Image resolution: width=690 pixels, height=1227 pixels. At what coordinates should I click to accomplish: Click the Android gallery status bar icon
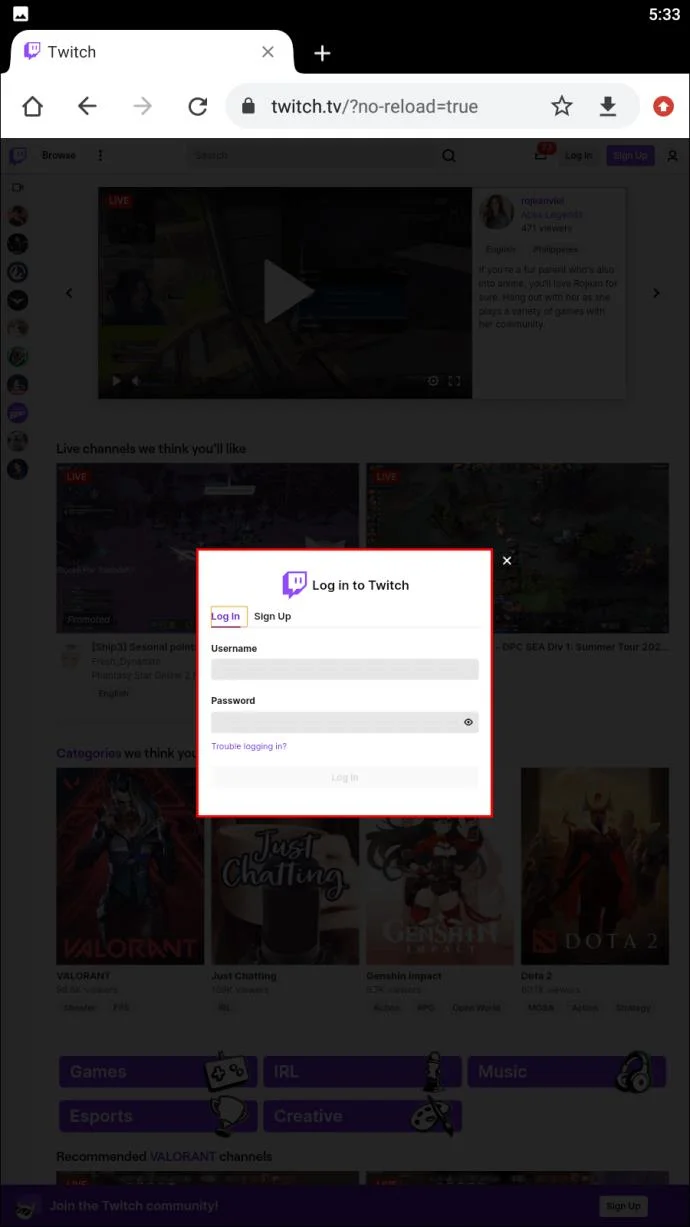pos(20,15)
